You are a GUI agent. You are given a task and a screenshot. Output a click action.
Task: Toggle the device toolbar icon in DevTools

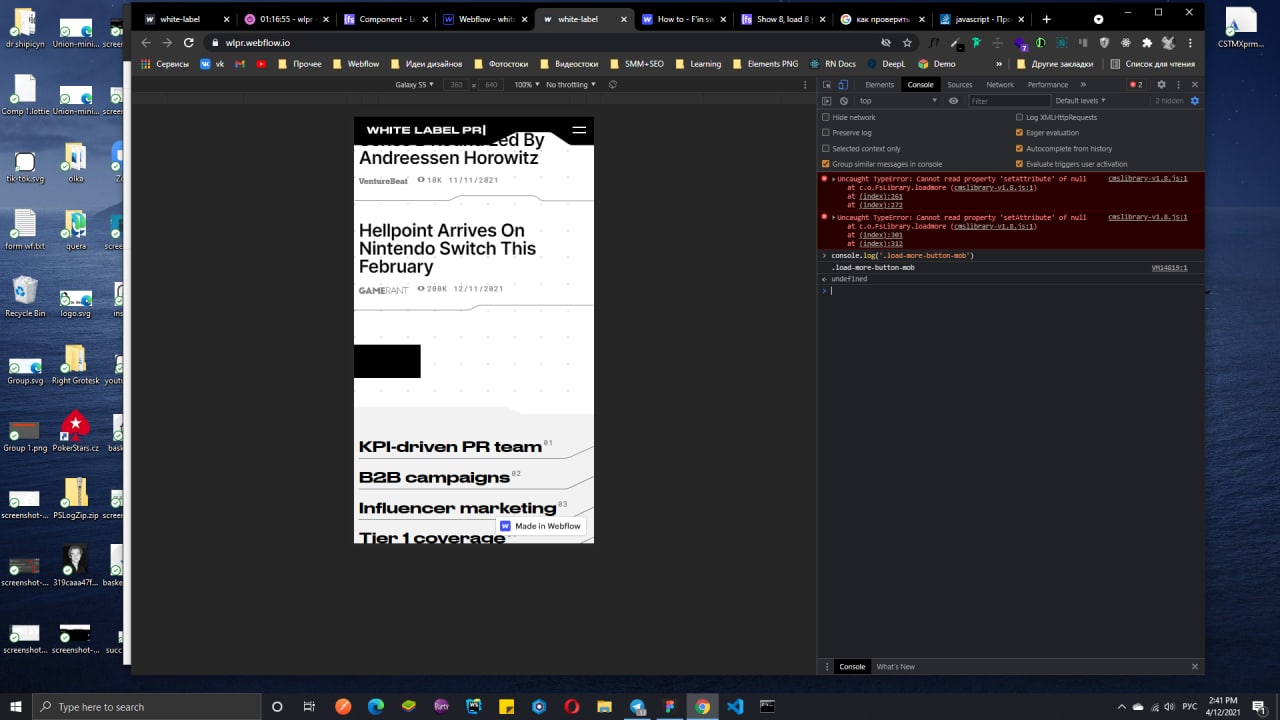coord(843,85)
